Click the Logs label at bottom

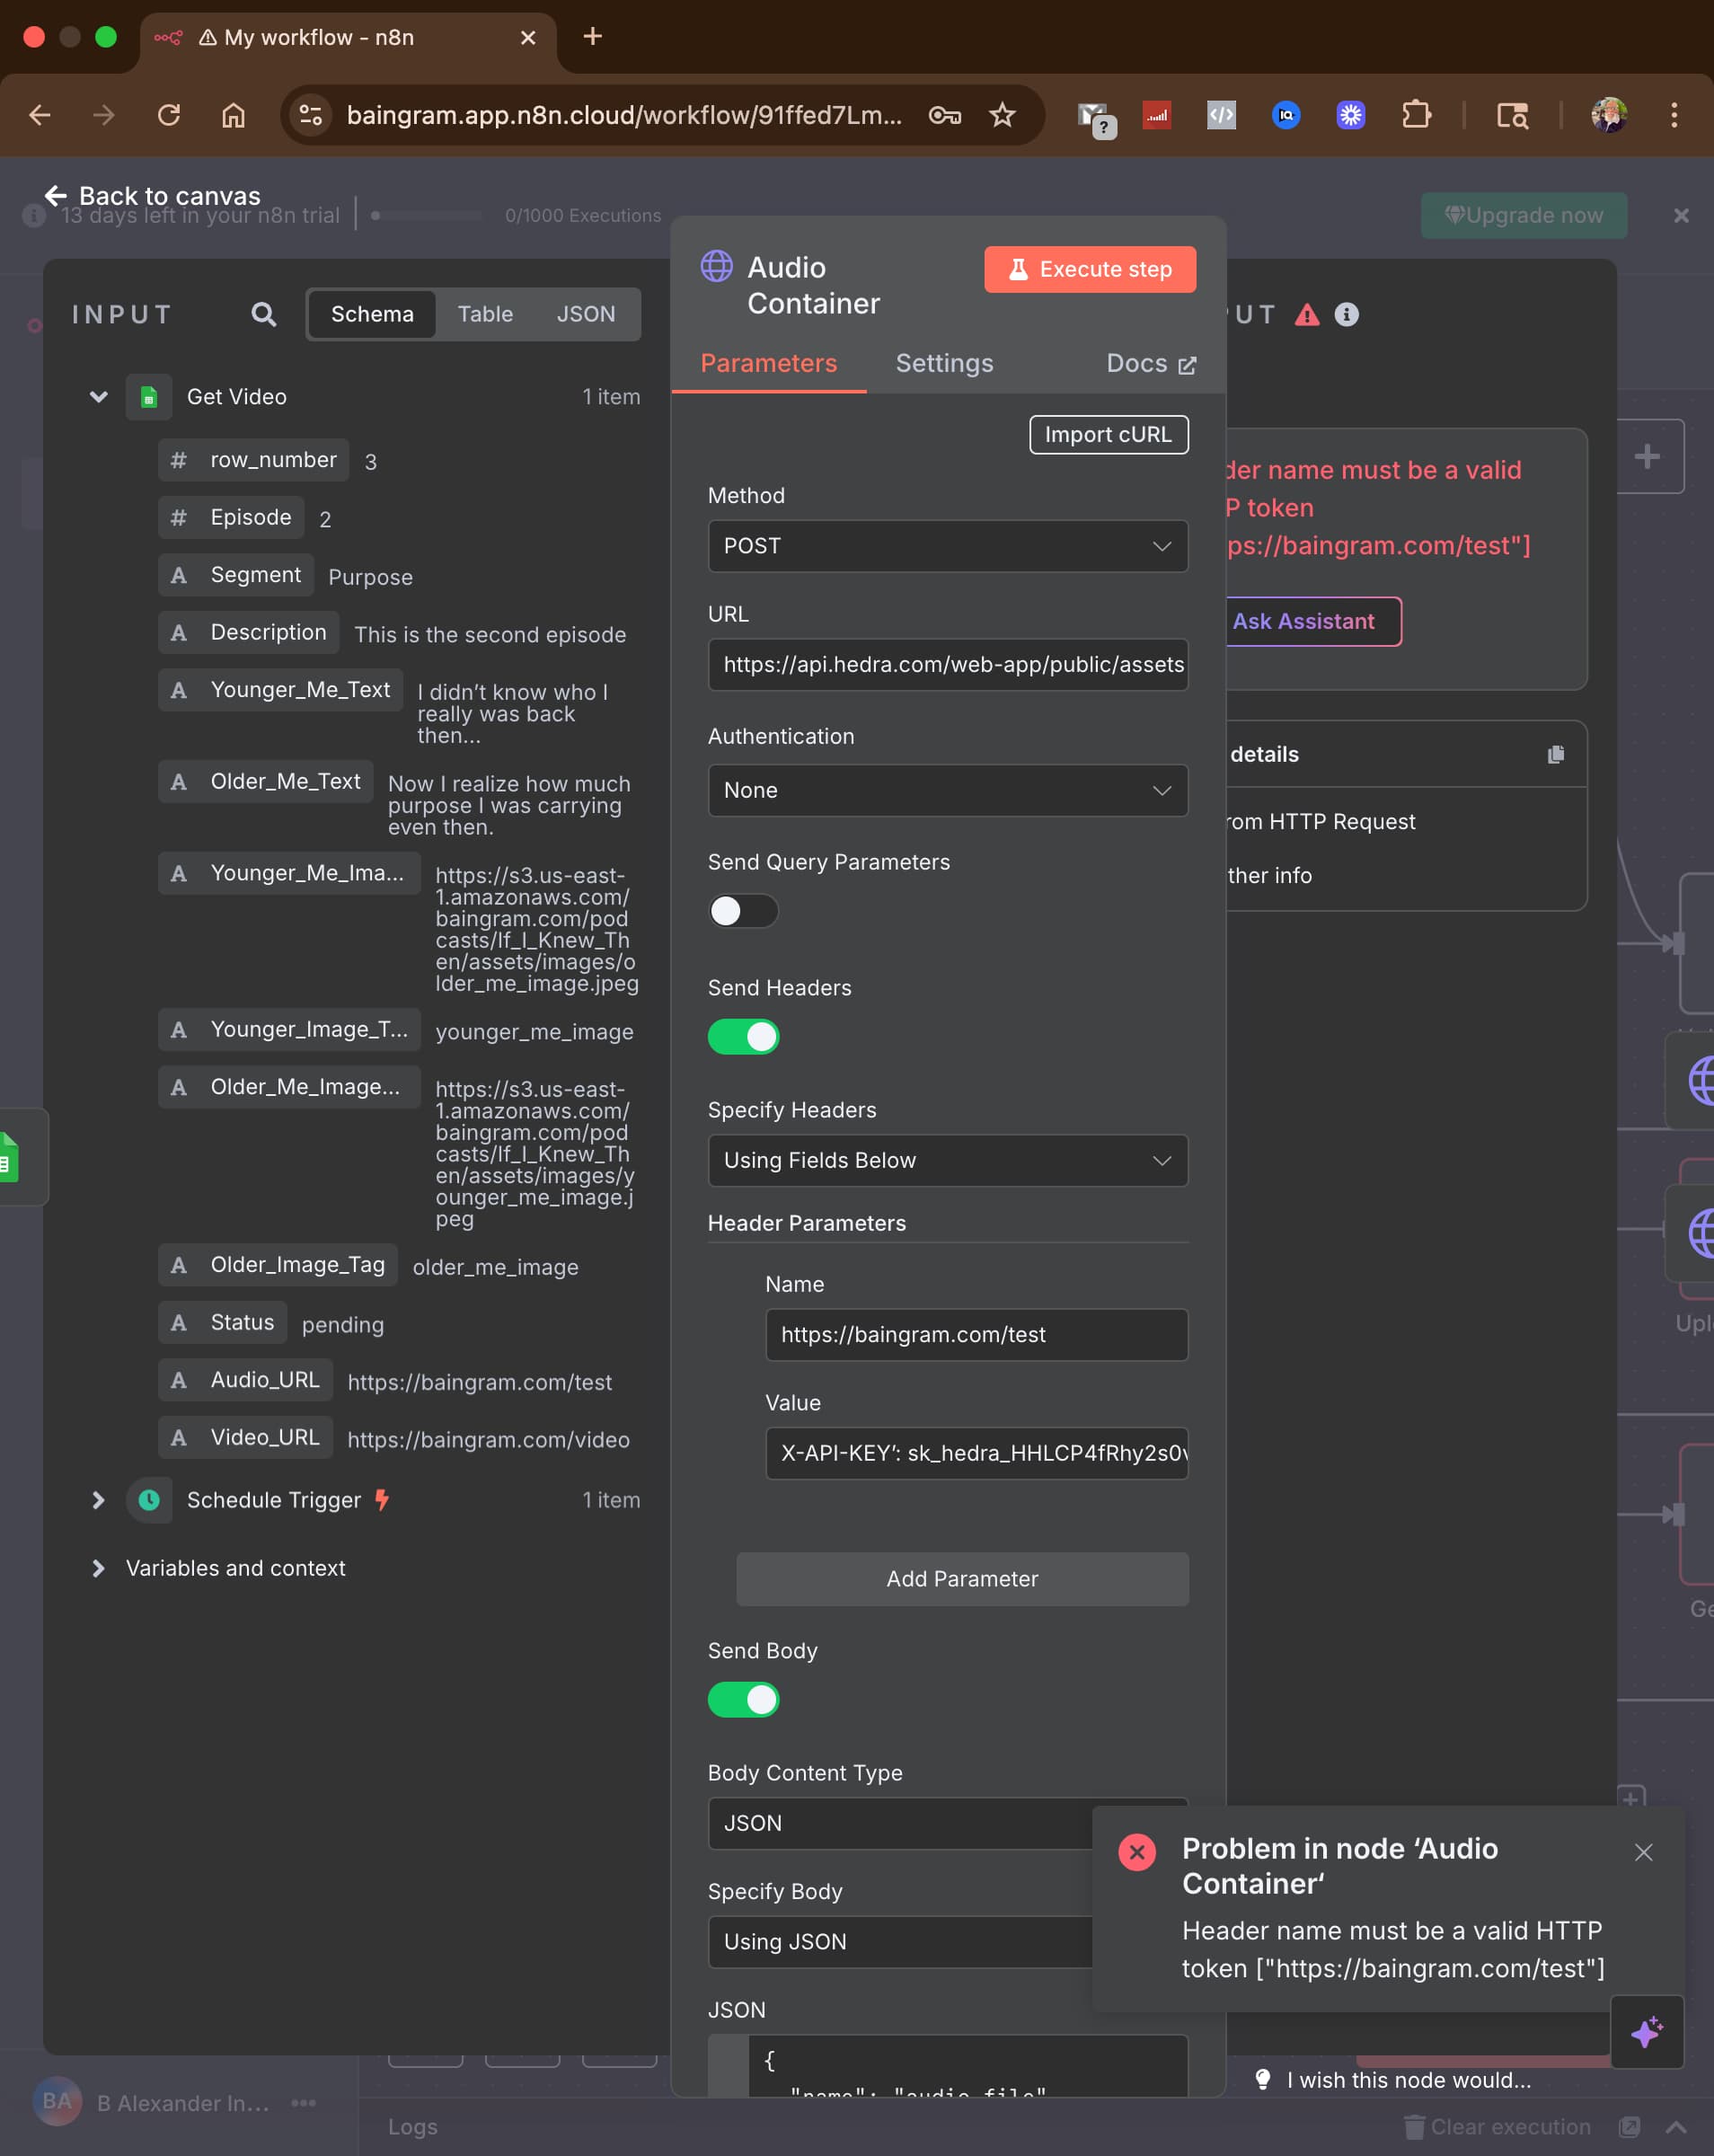click(413, 2127)
